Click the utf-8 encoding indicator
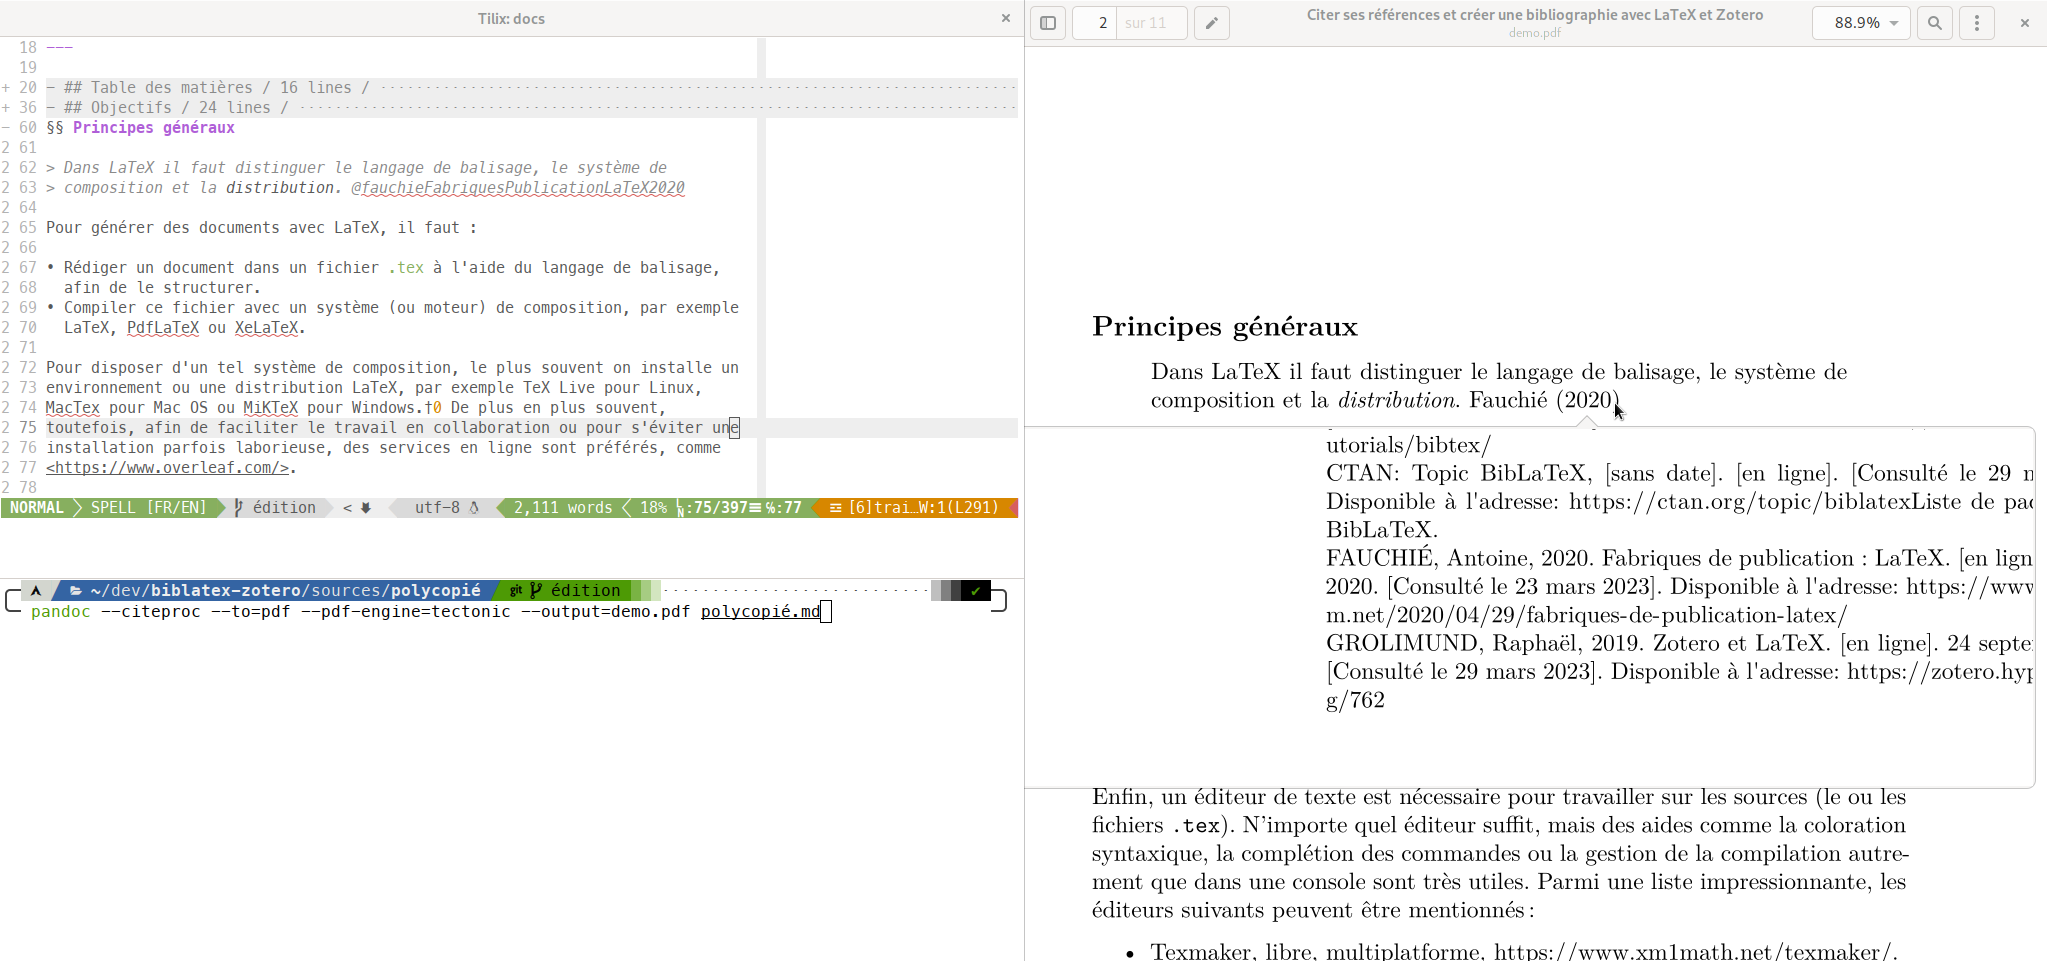This screenshot has height=961, width=2047. [437, 508]
